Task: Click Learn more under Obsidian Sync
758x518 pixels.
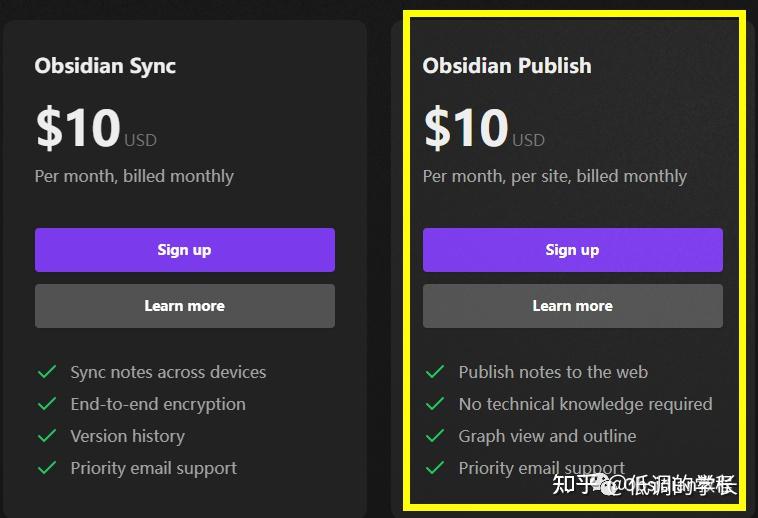Action: click(x=184, y=306)
